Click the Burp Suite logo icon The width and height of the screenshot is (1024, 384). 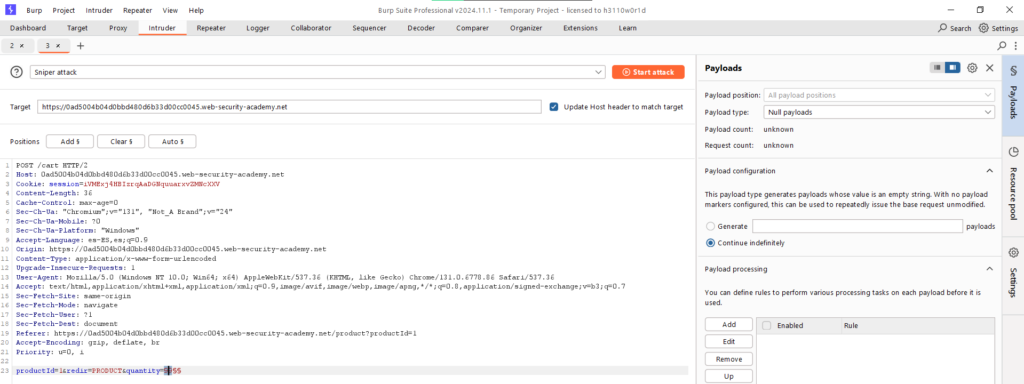[x=11, y=10]
